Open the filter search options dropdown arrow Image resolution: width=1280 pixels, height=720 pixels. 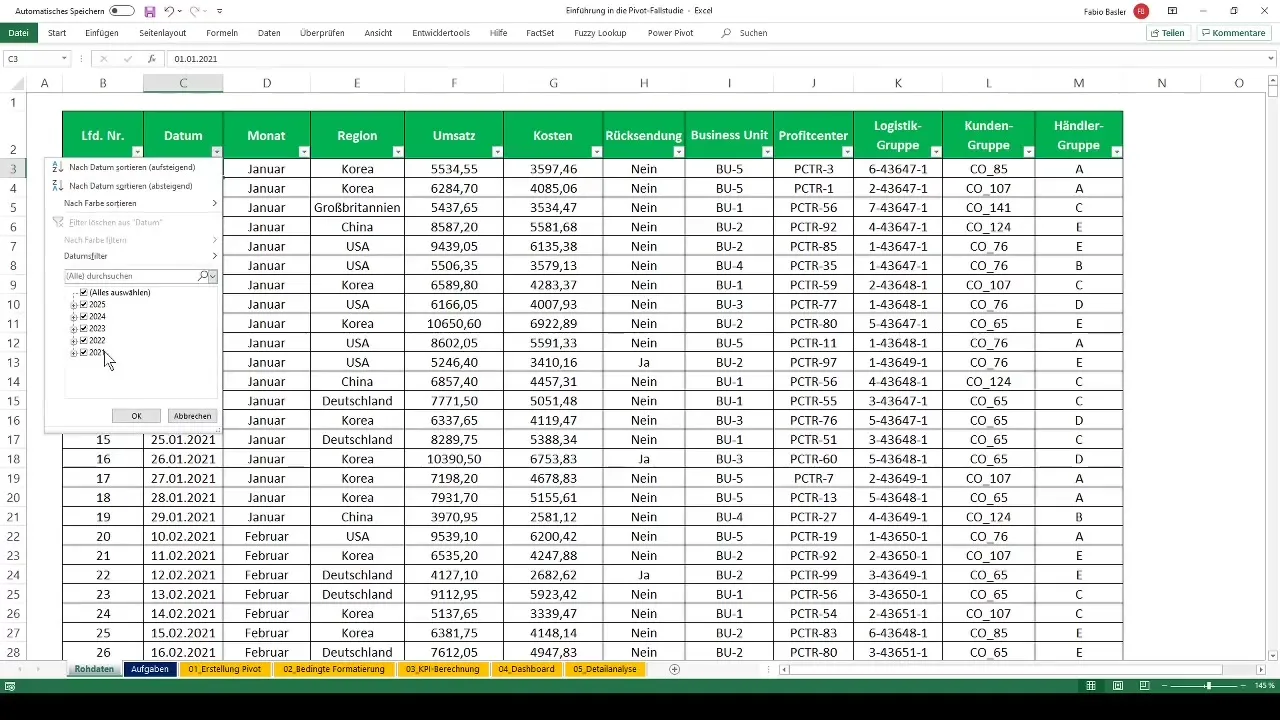click(213, 276)
